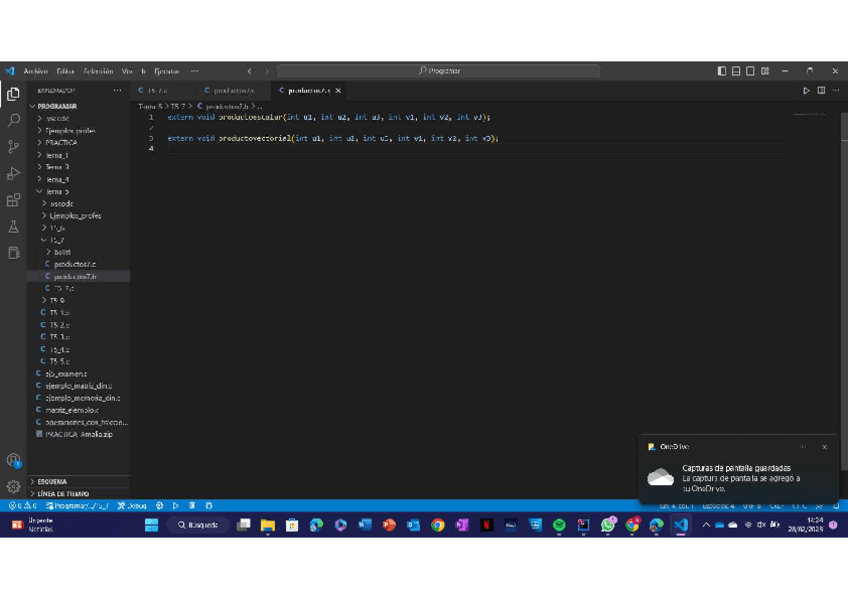
Task: Open the Archivo menu
Action: pyautogui.click(x=35, y=71)
